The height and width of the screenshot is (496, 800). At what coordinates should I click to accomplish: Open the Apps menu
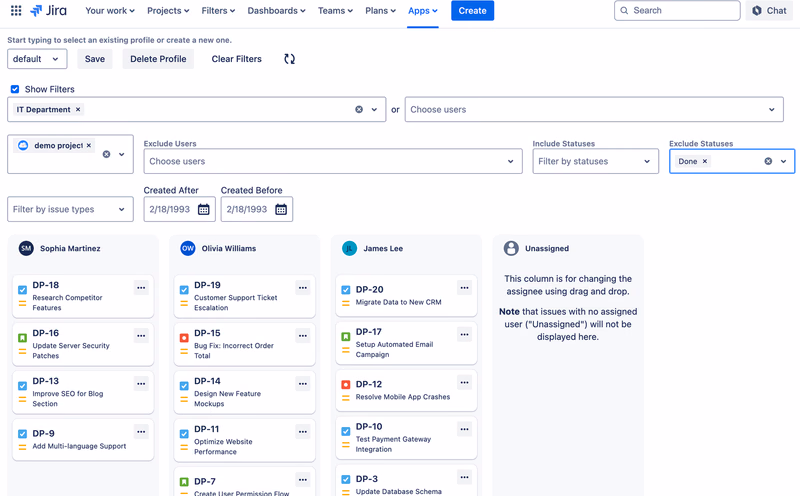(422, 11)
